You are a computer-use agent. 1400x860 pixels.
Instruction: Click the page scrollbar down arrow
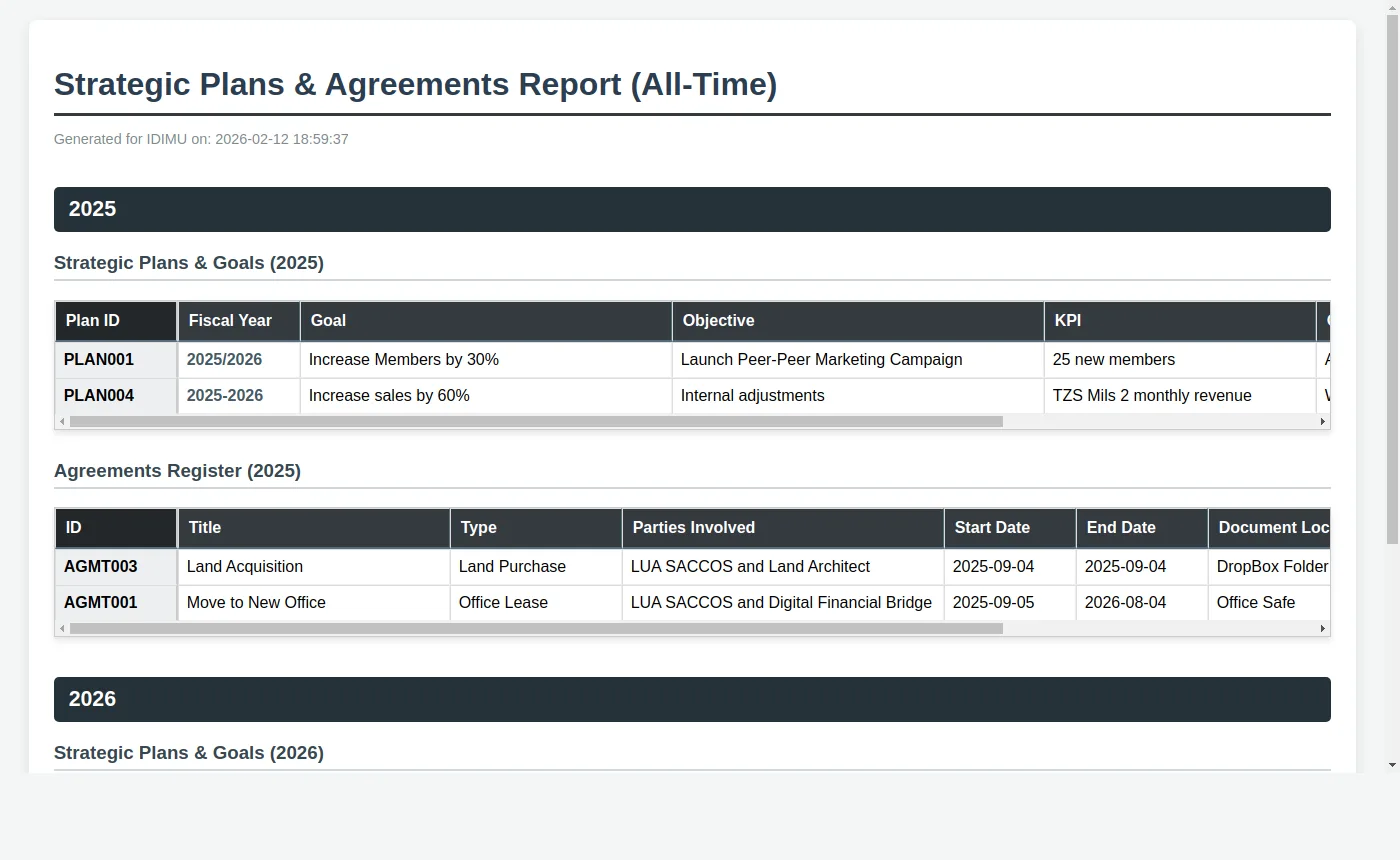tap(1392, 765)
